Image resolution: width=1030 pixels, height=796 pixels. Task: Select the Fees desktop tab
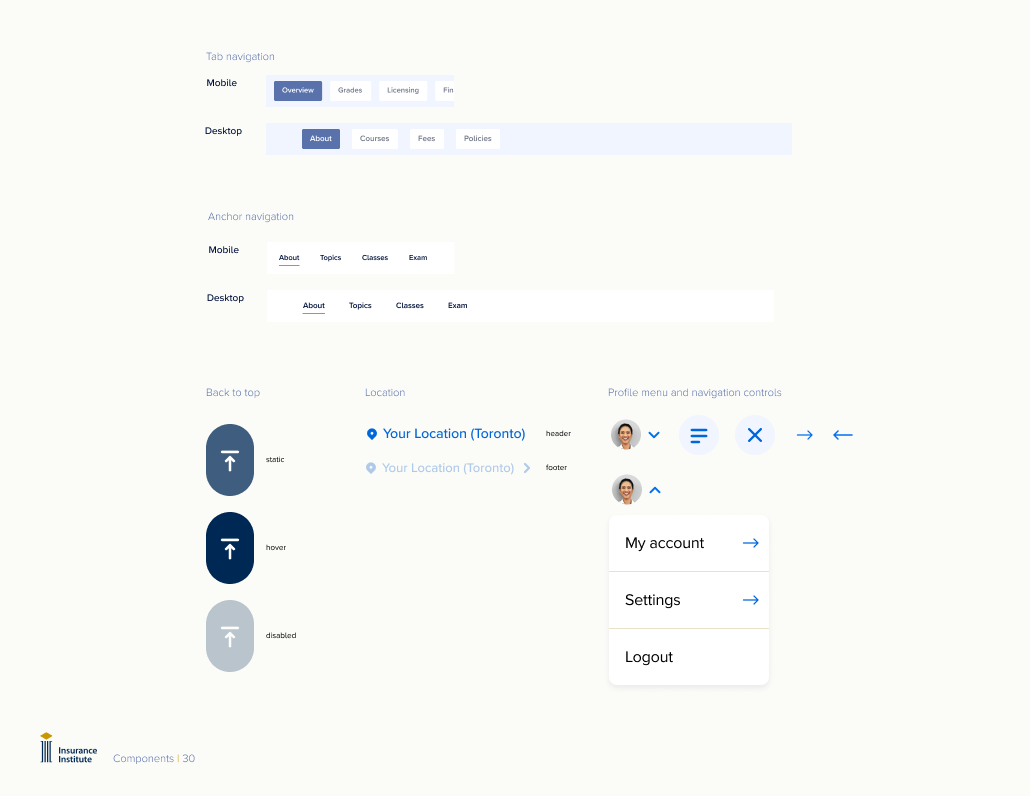(426, 139)
